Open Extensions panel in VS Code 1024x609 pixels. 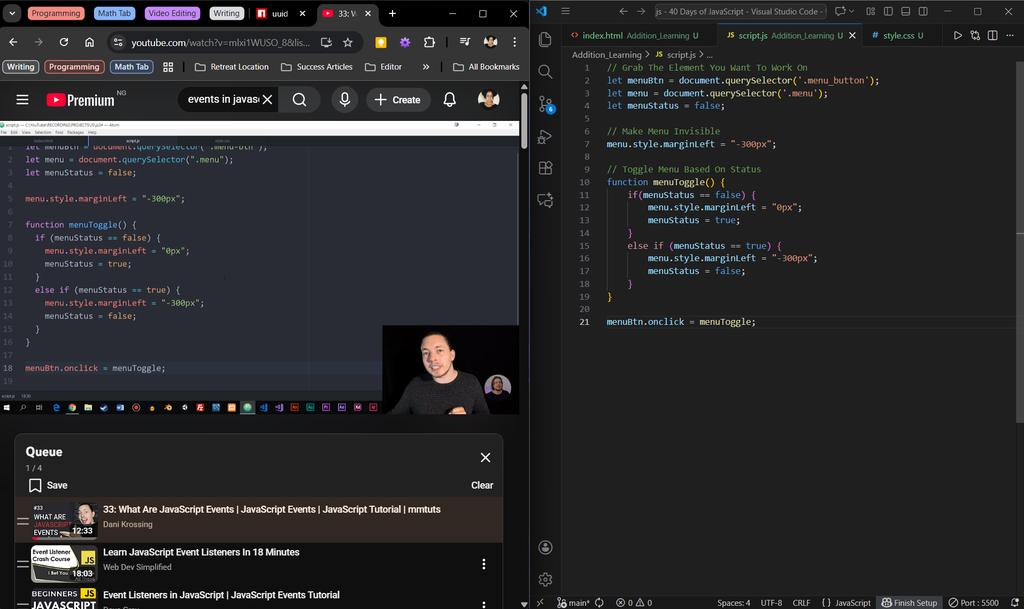coord(545,168)
